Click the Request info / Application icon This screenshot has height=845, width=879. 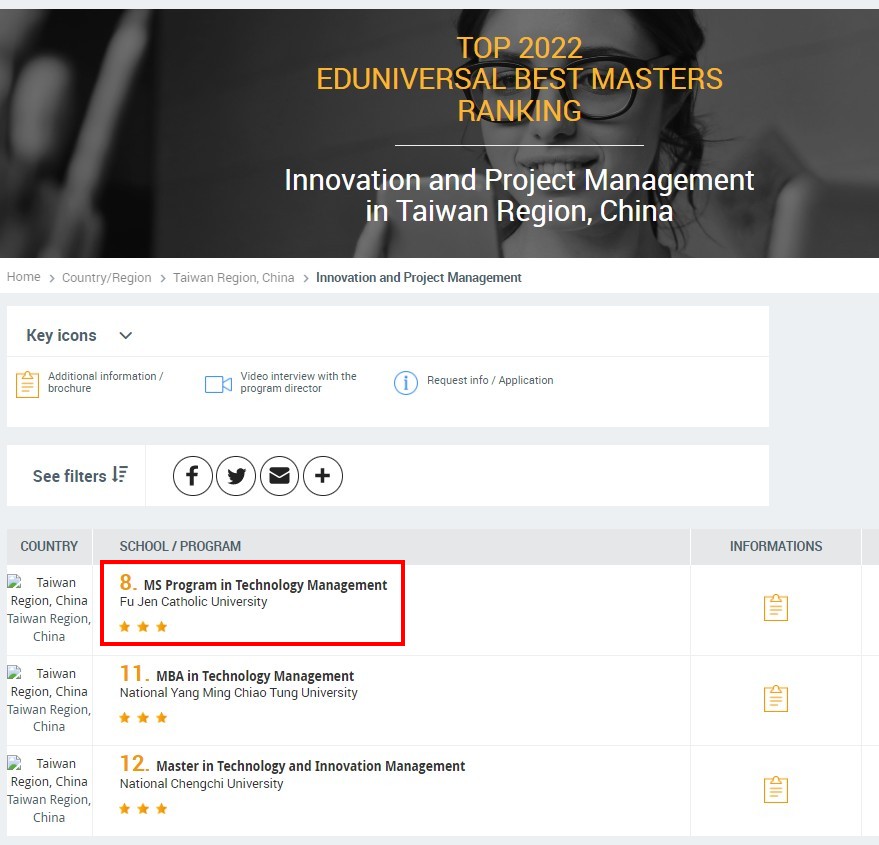[405, 382]
